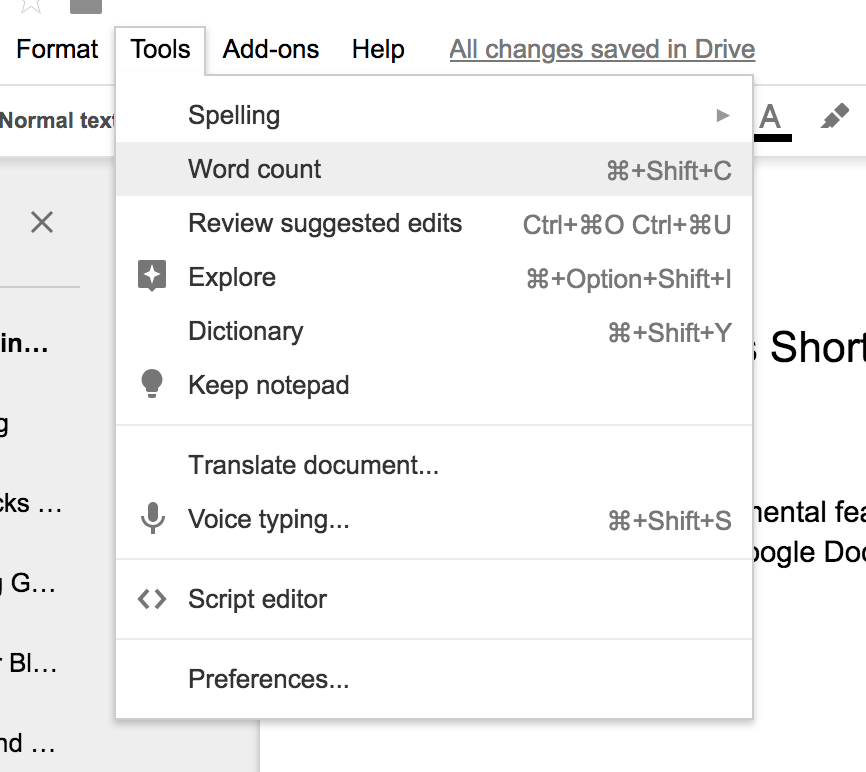Screen dimensions: 866x772
Task: Click the Keep notepad lightbulb icon
Action: (x=152, y=385)
